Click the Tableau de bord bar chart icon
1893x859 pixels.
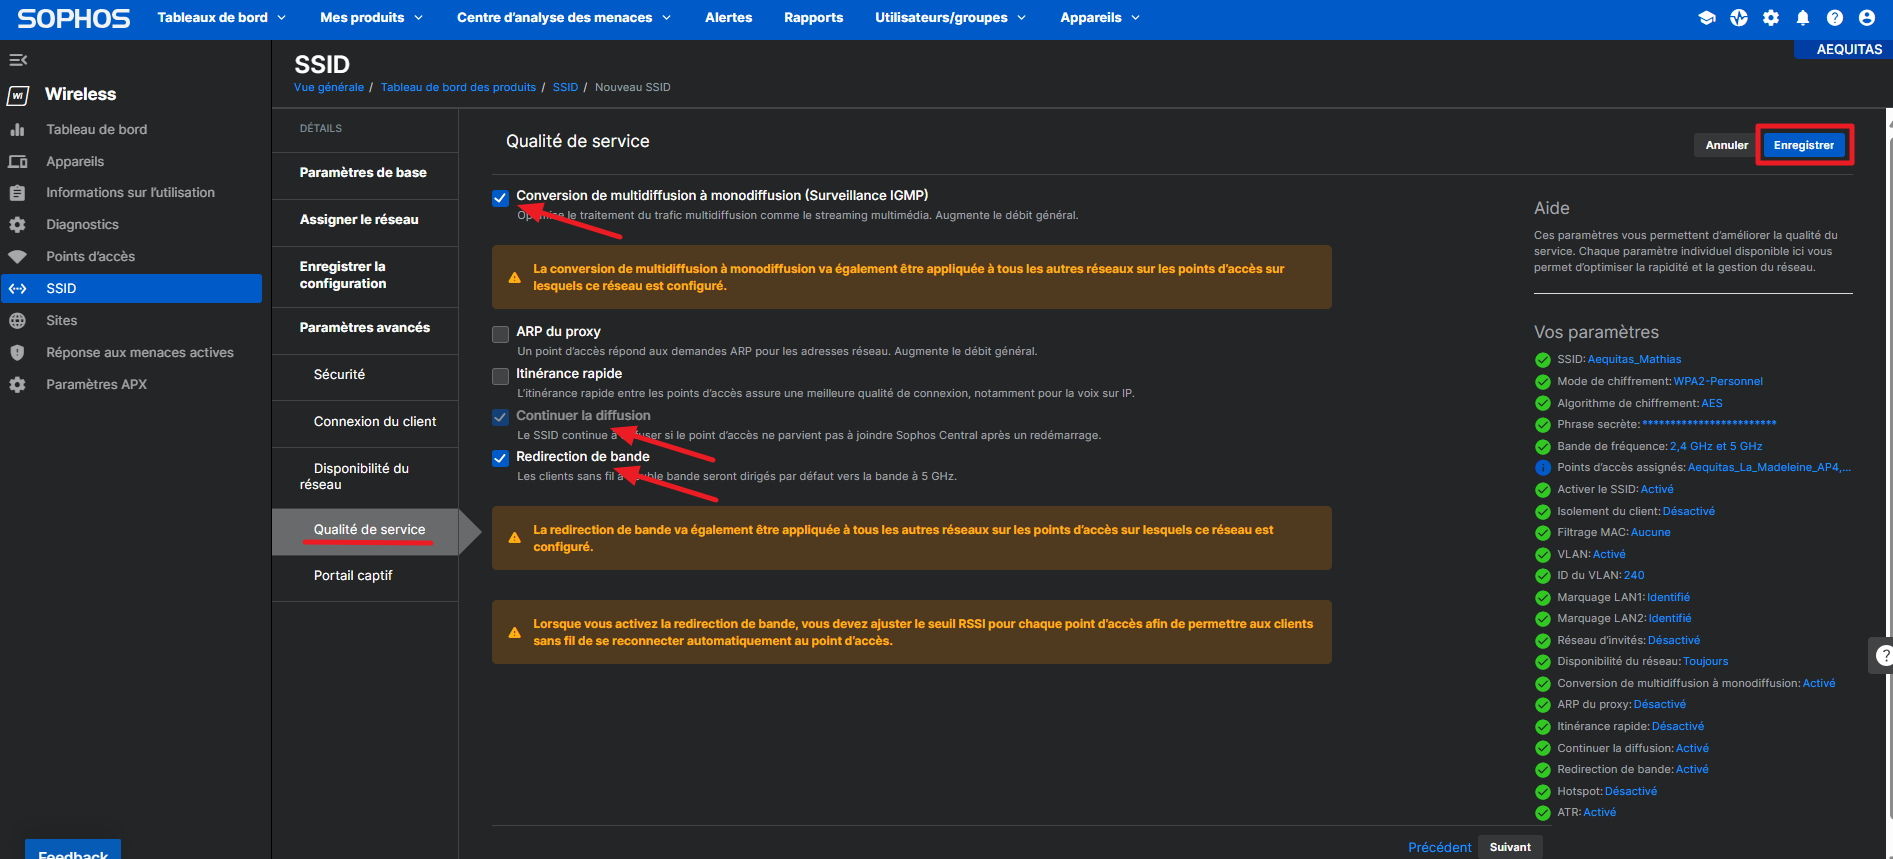click(x=17, y=129)
